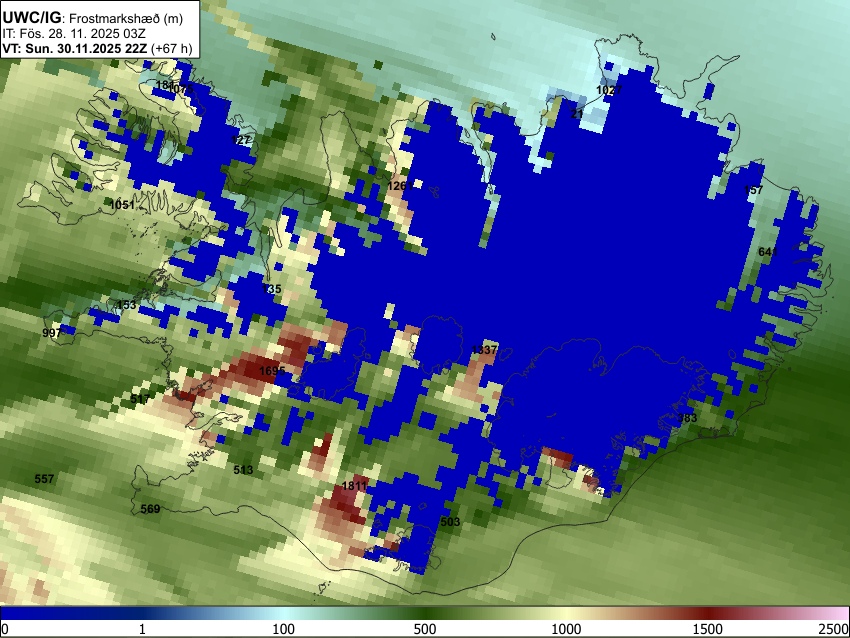Click the map value '557' over the sea
Screen dimensions: 850x638
point(44,479)
